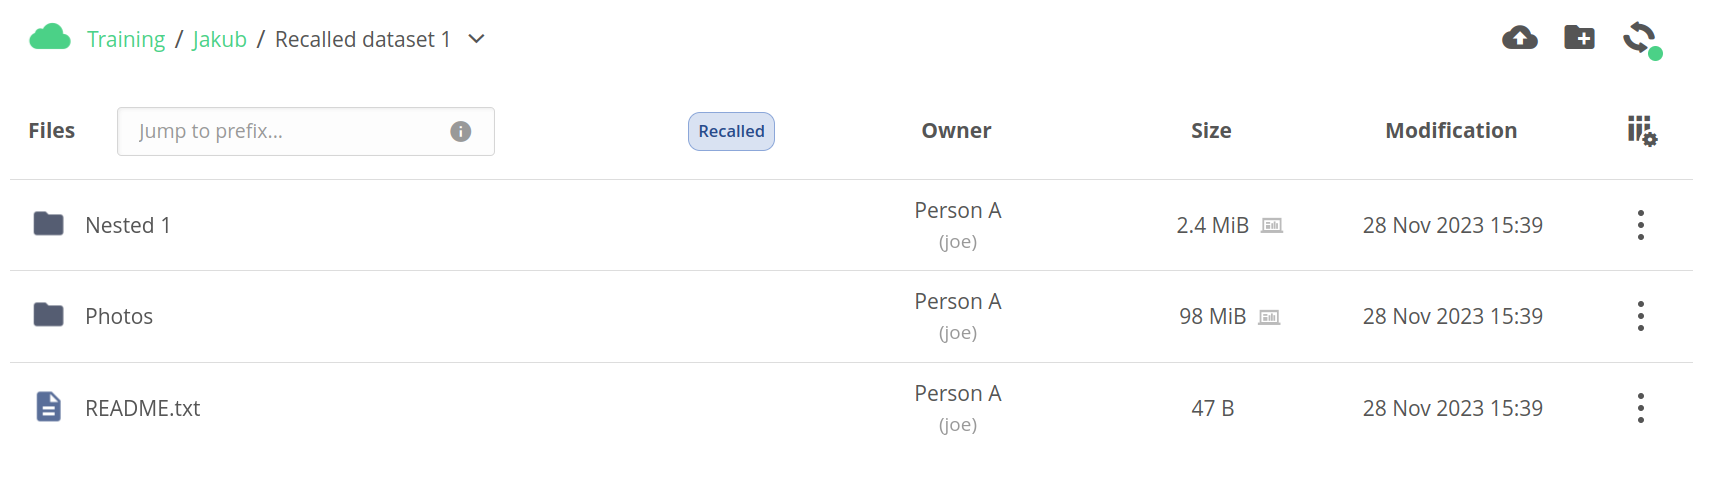Focus the Jump to prefix input
This screenshot has width=1721, height=488.
coord(306,132)
